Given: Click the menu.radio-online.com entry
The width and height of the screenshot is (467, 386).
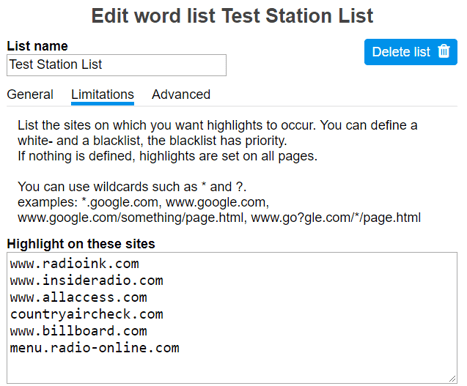Looking at the screenshot, I should pos(95,348).
